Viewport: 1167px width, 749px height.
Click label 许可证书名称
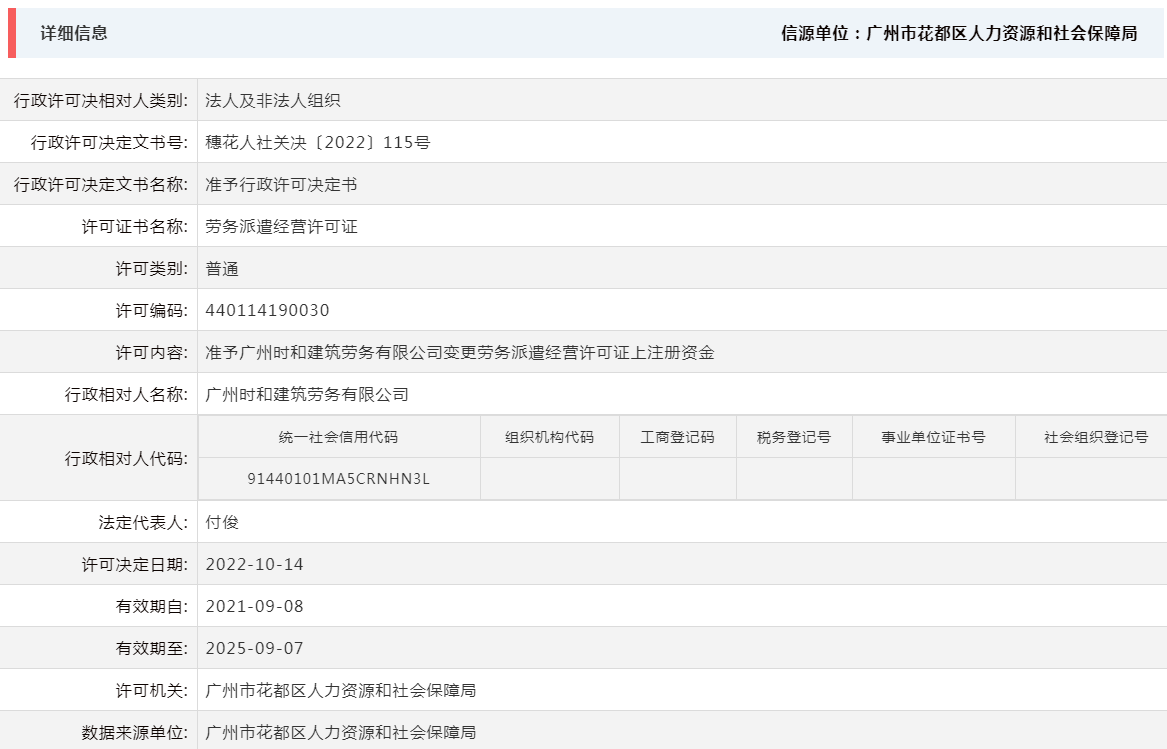135,226
